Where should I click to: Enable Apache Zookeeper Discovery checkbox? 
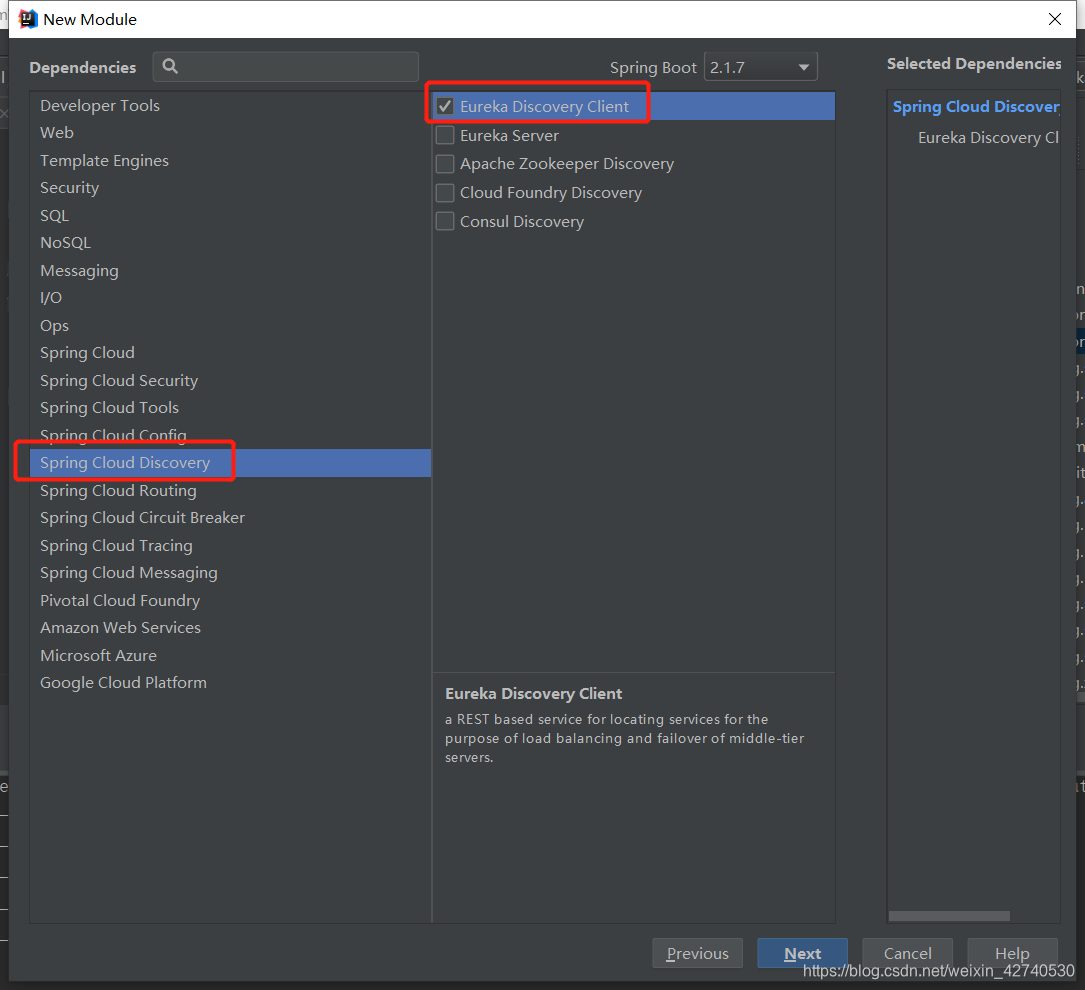click(445, 164)
